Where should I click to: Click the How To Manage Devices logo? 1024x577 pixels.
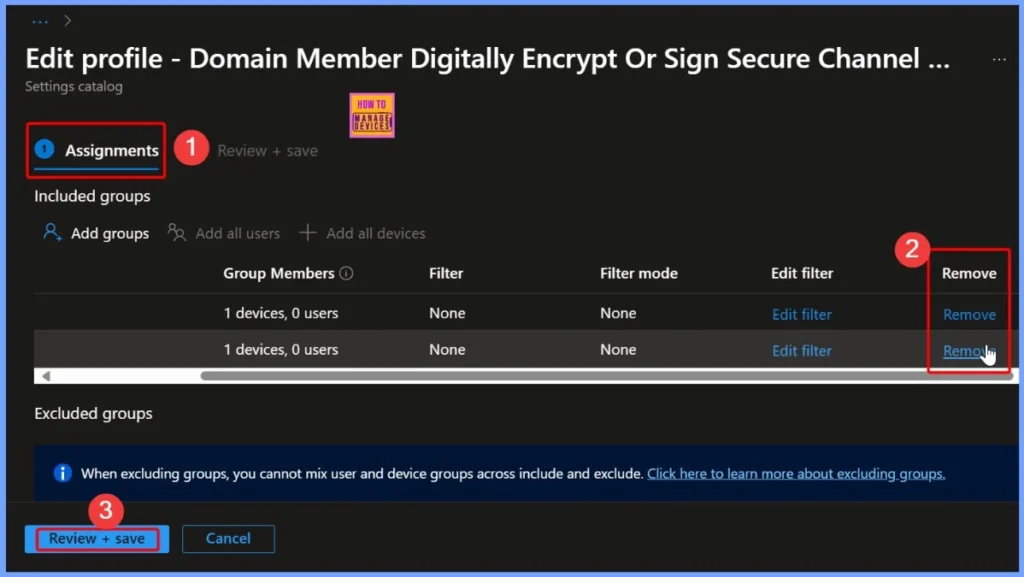(x=371, y=114)
